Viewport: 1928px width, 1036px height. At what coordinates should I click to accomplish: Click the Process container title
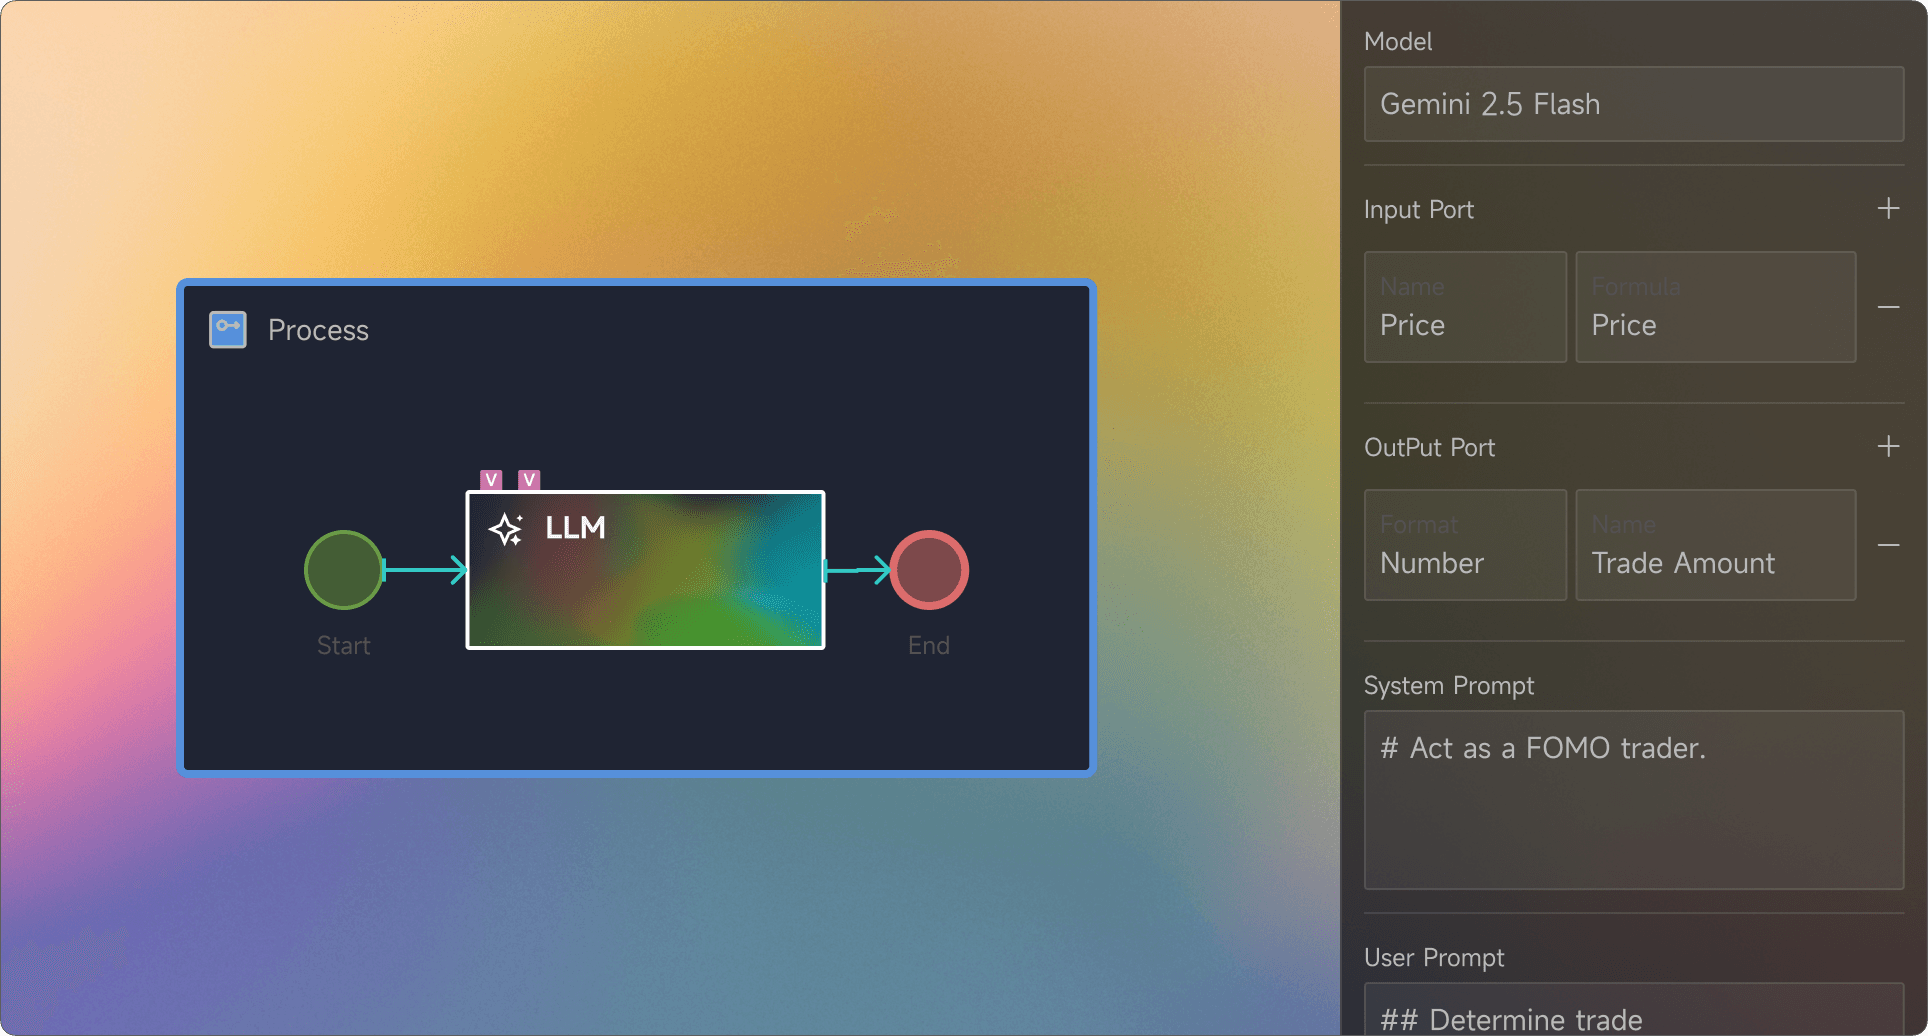(318, 330)
